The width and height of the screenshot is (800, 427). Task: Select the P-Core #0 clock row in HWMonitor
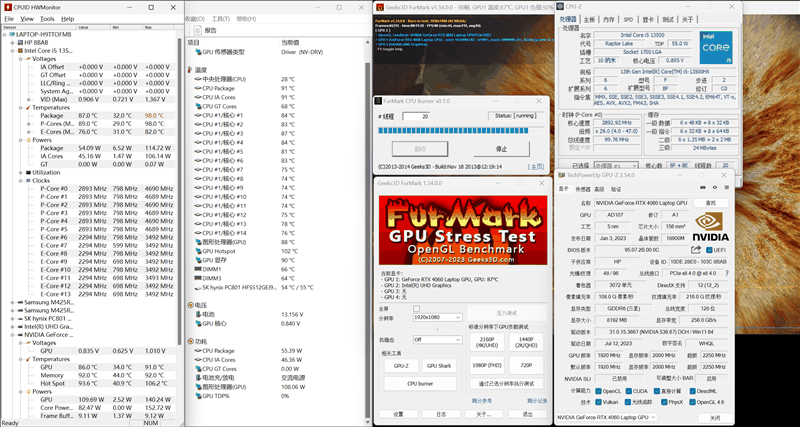(x=106, y=188)
